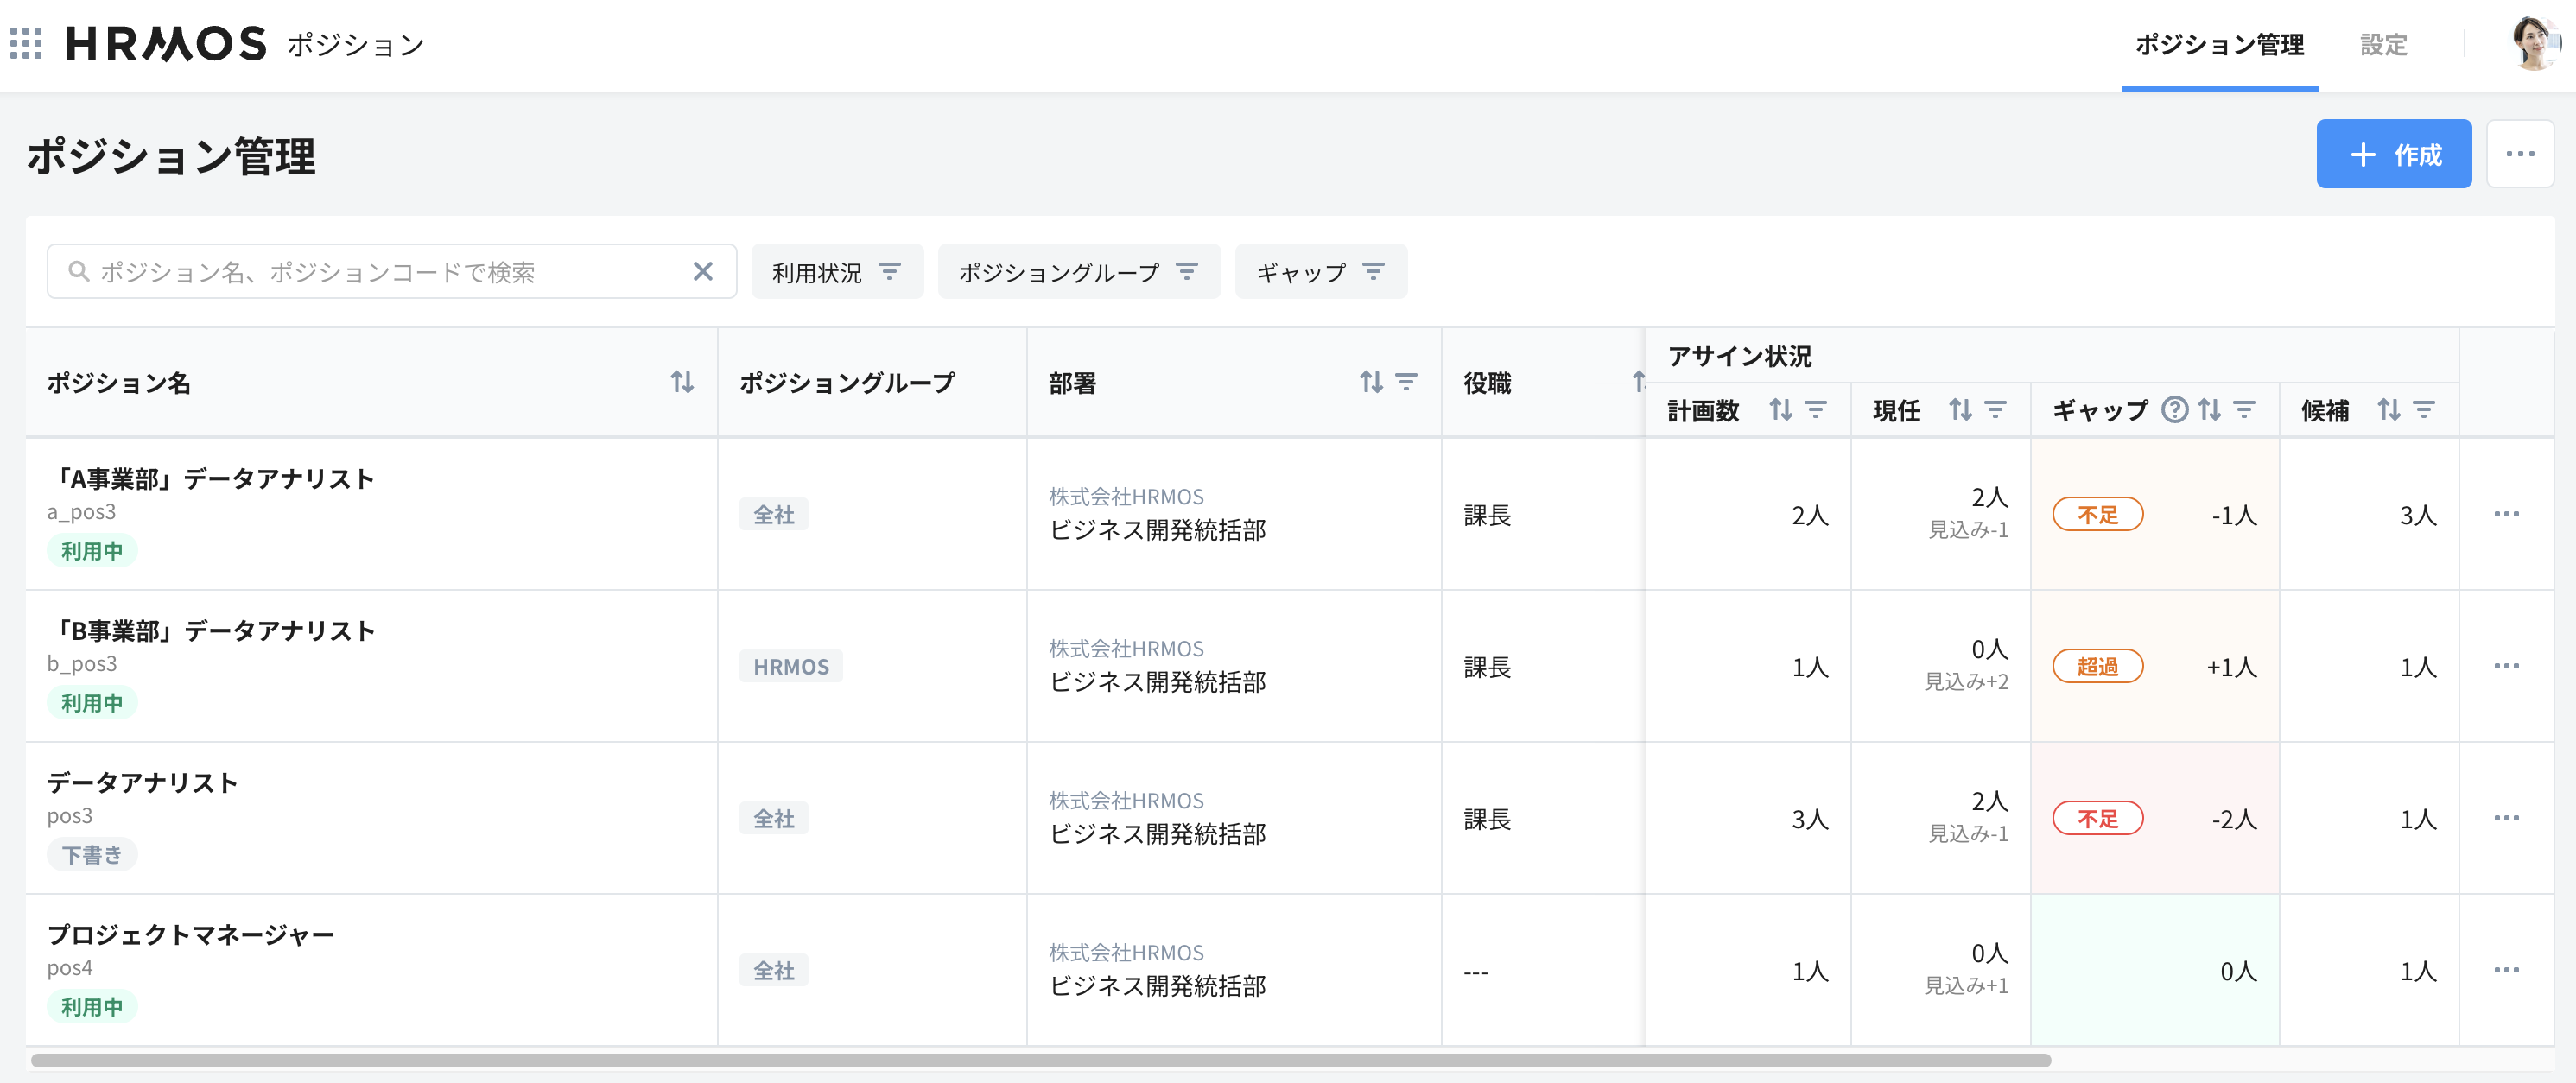Viewport: 2576px width, 1083px height.
Task: Clear the search field with the X icon
Action: tap(704, 271)
